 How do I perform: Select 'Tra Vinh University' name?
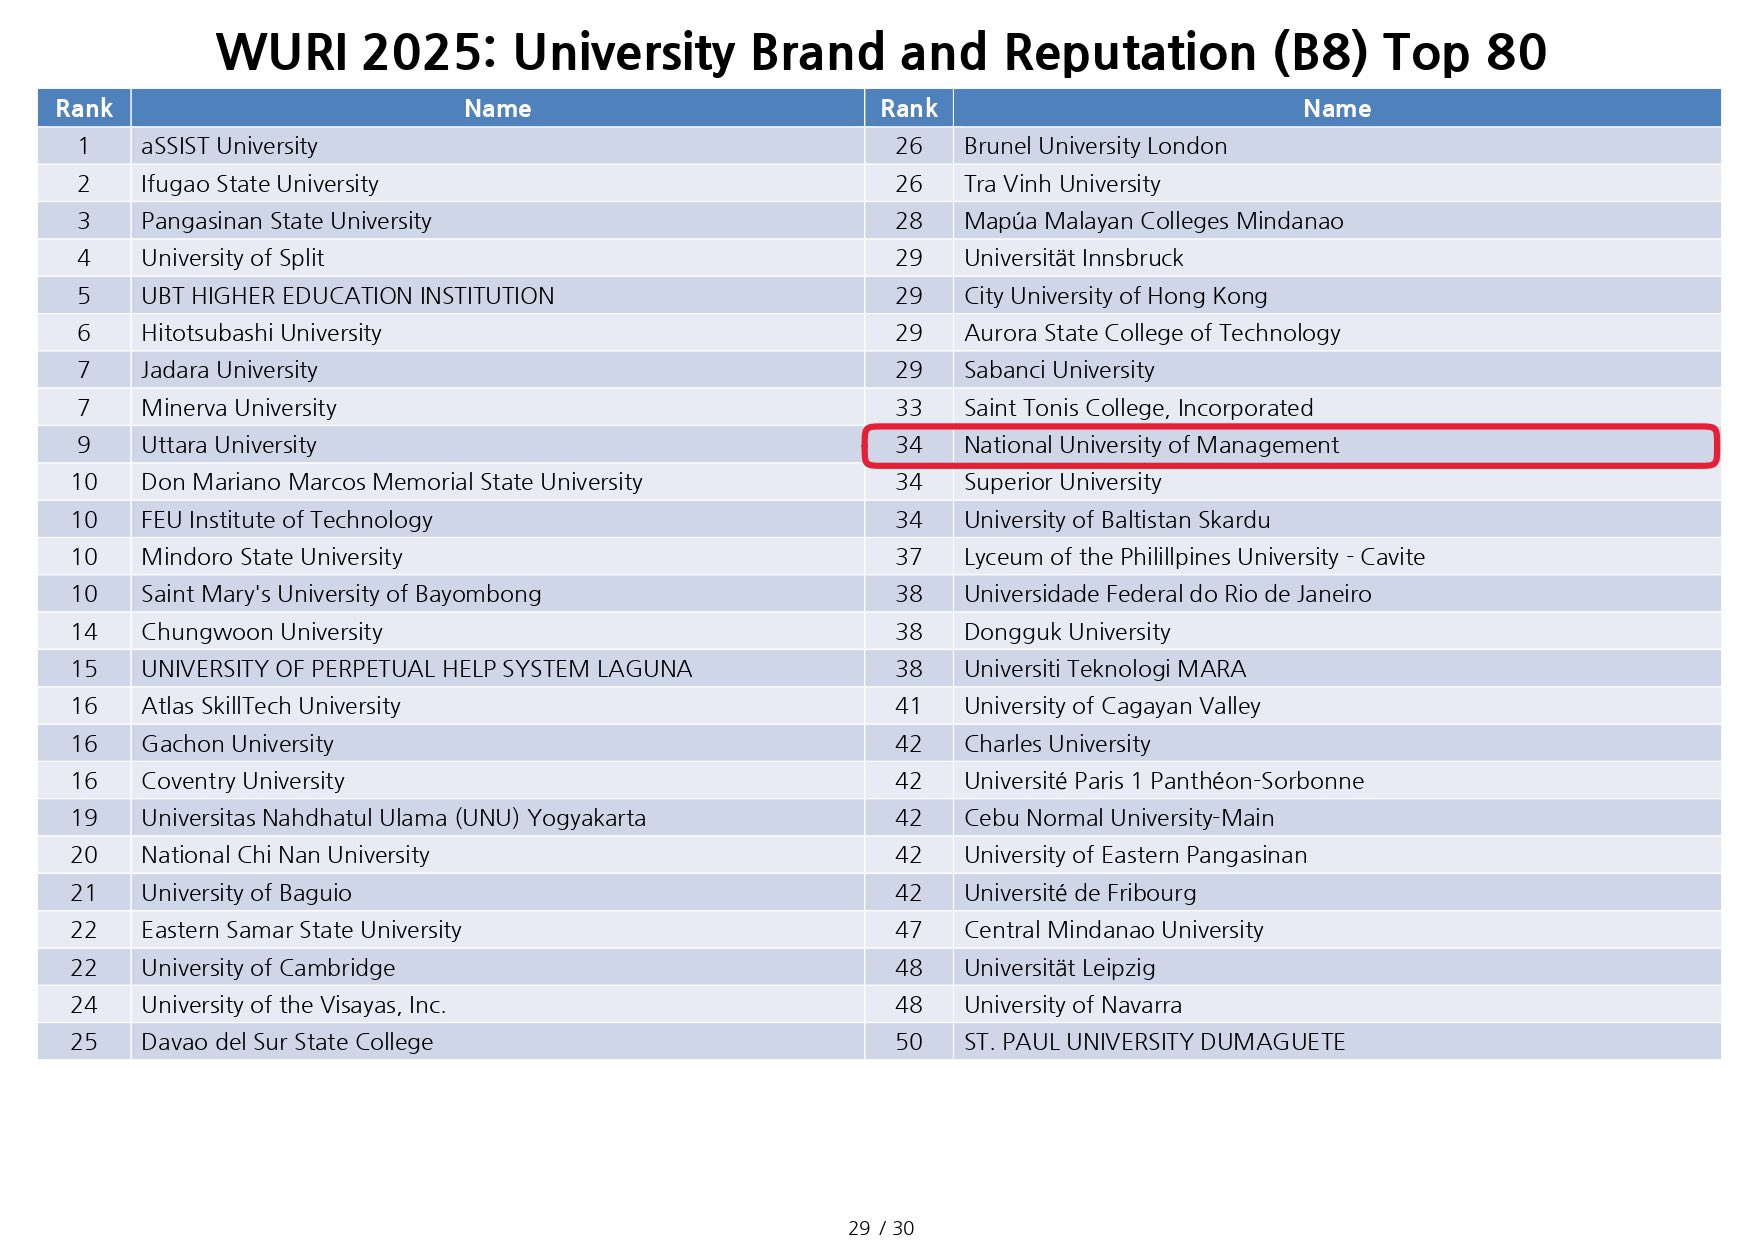(1062, 184)
